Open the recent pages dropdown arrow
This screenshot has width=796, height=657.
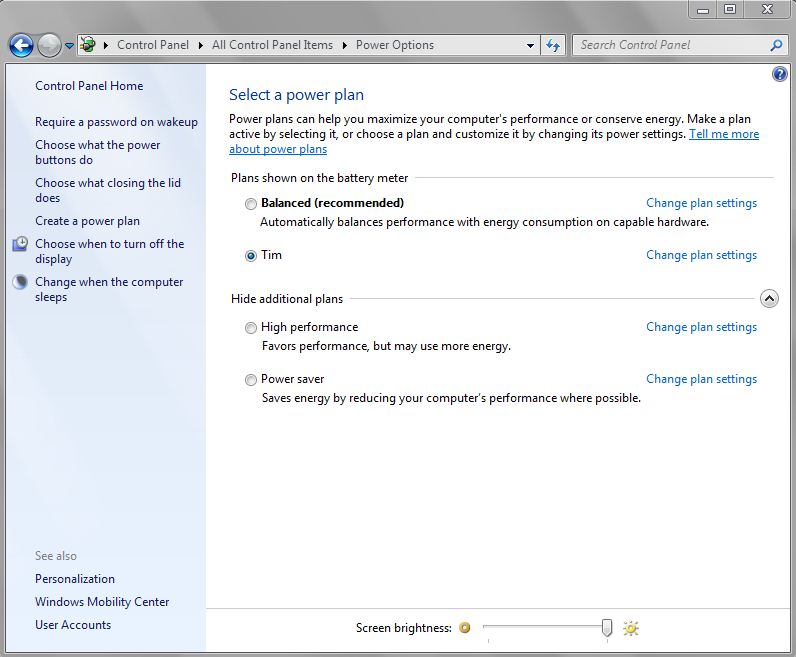[70, 46]
